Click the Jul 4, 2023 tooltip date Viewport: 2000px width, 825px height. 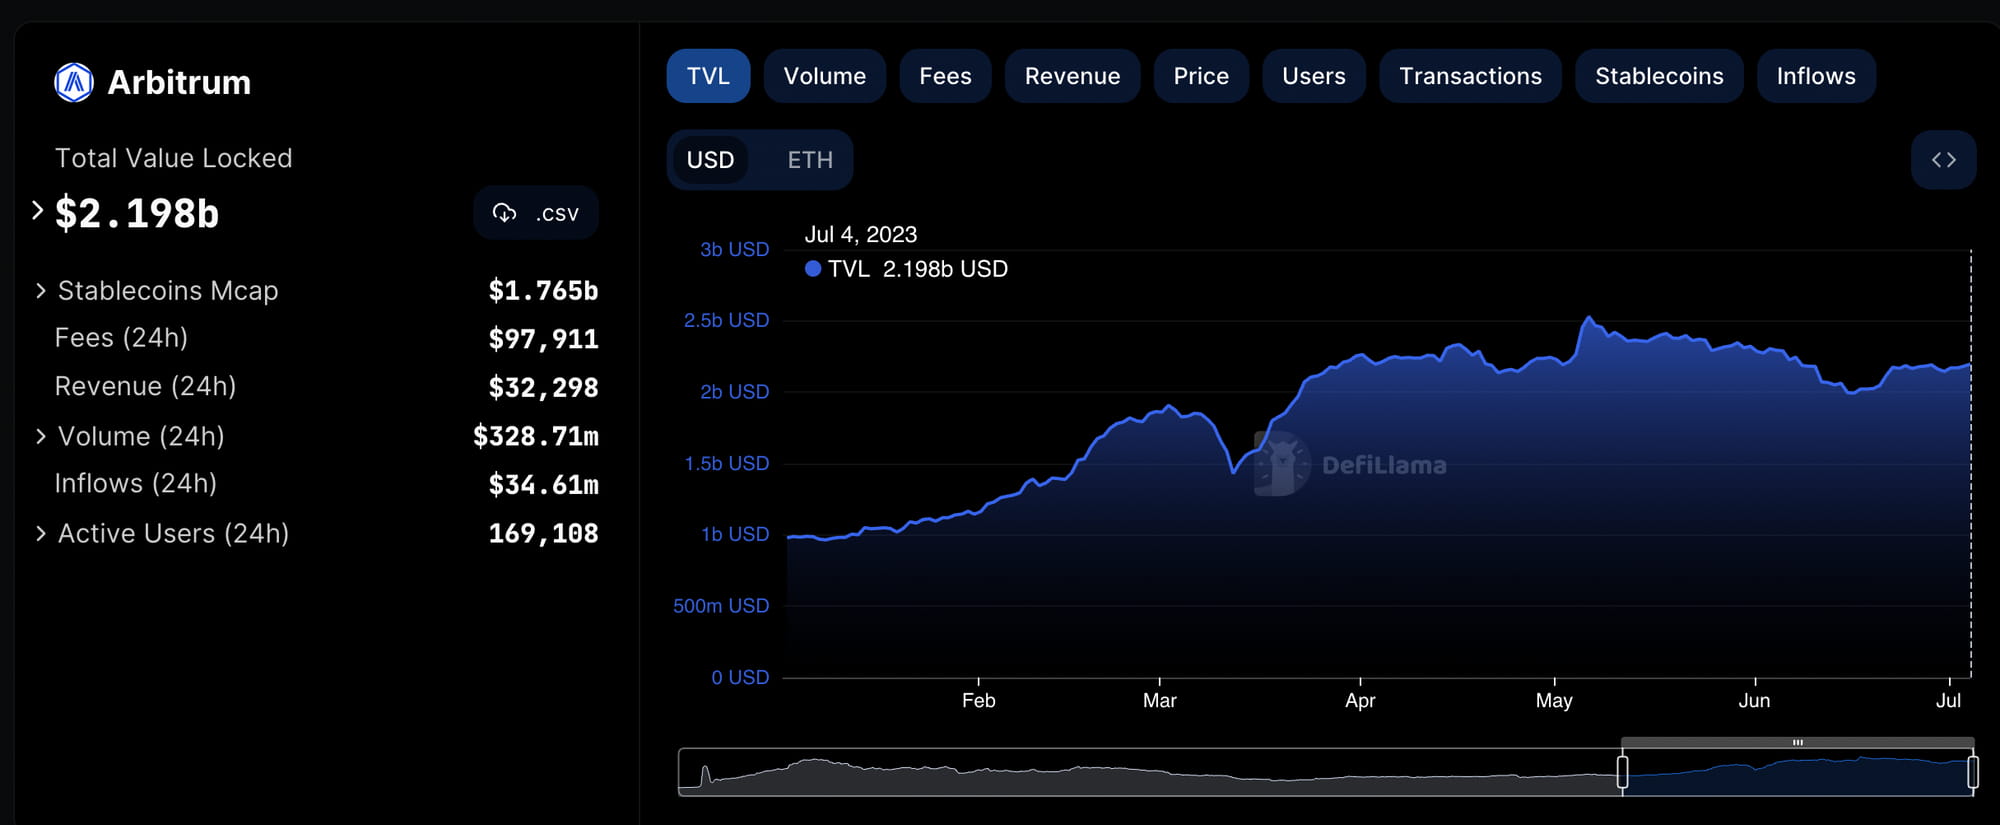click(861, 234)
